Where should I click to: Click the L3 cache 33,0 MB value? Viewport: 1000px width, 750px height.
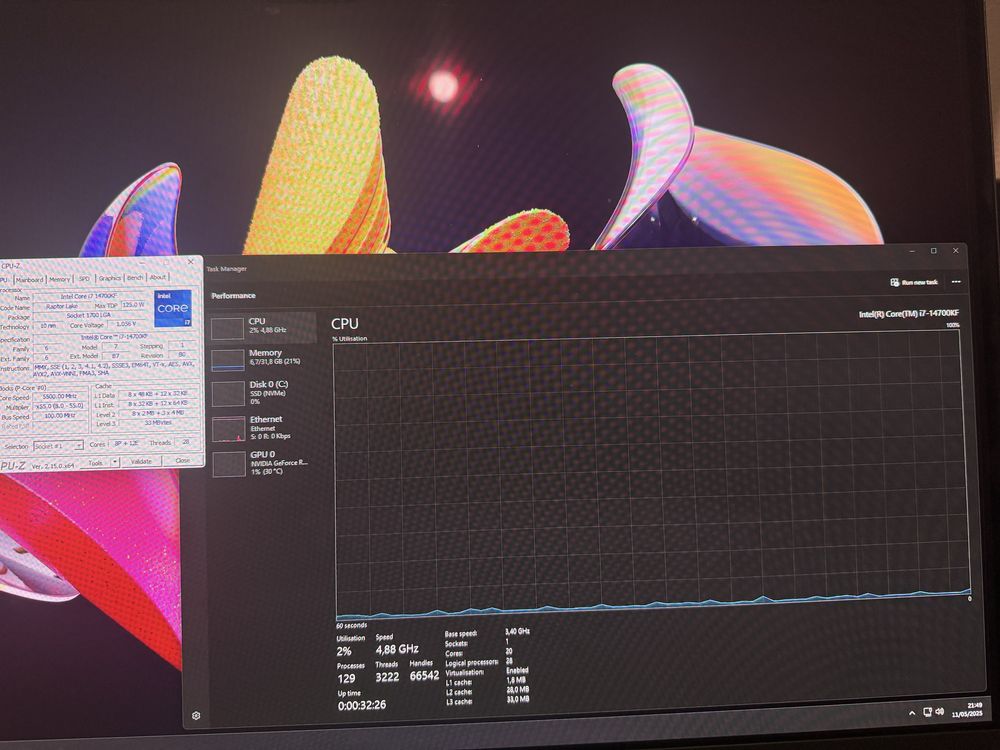[517, 700]
